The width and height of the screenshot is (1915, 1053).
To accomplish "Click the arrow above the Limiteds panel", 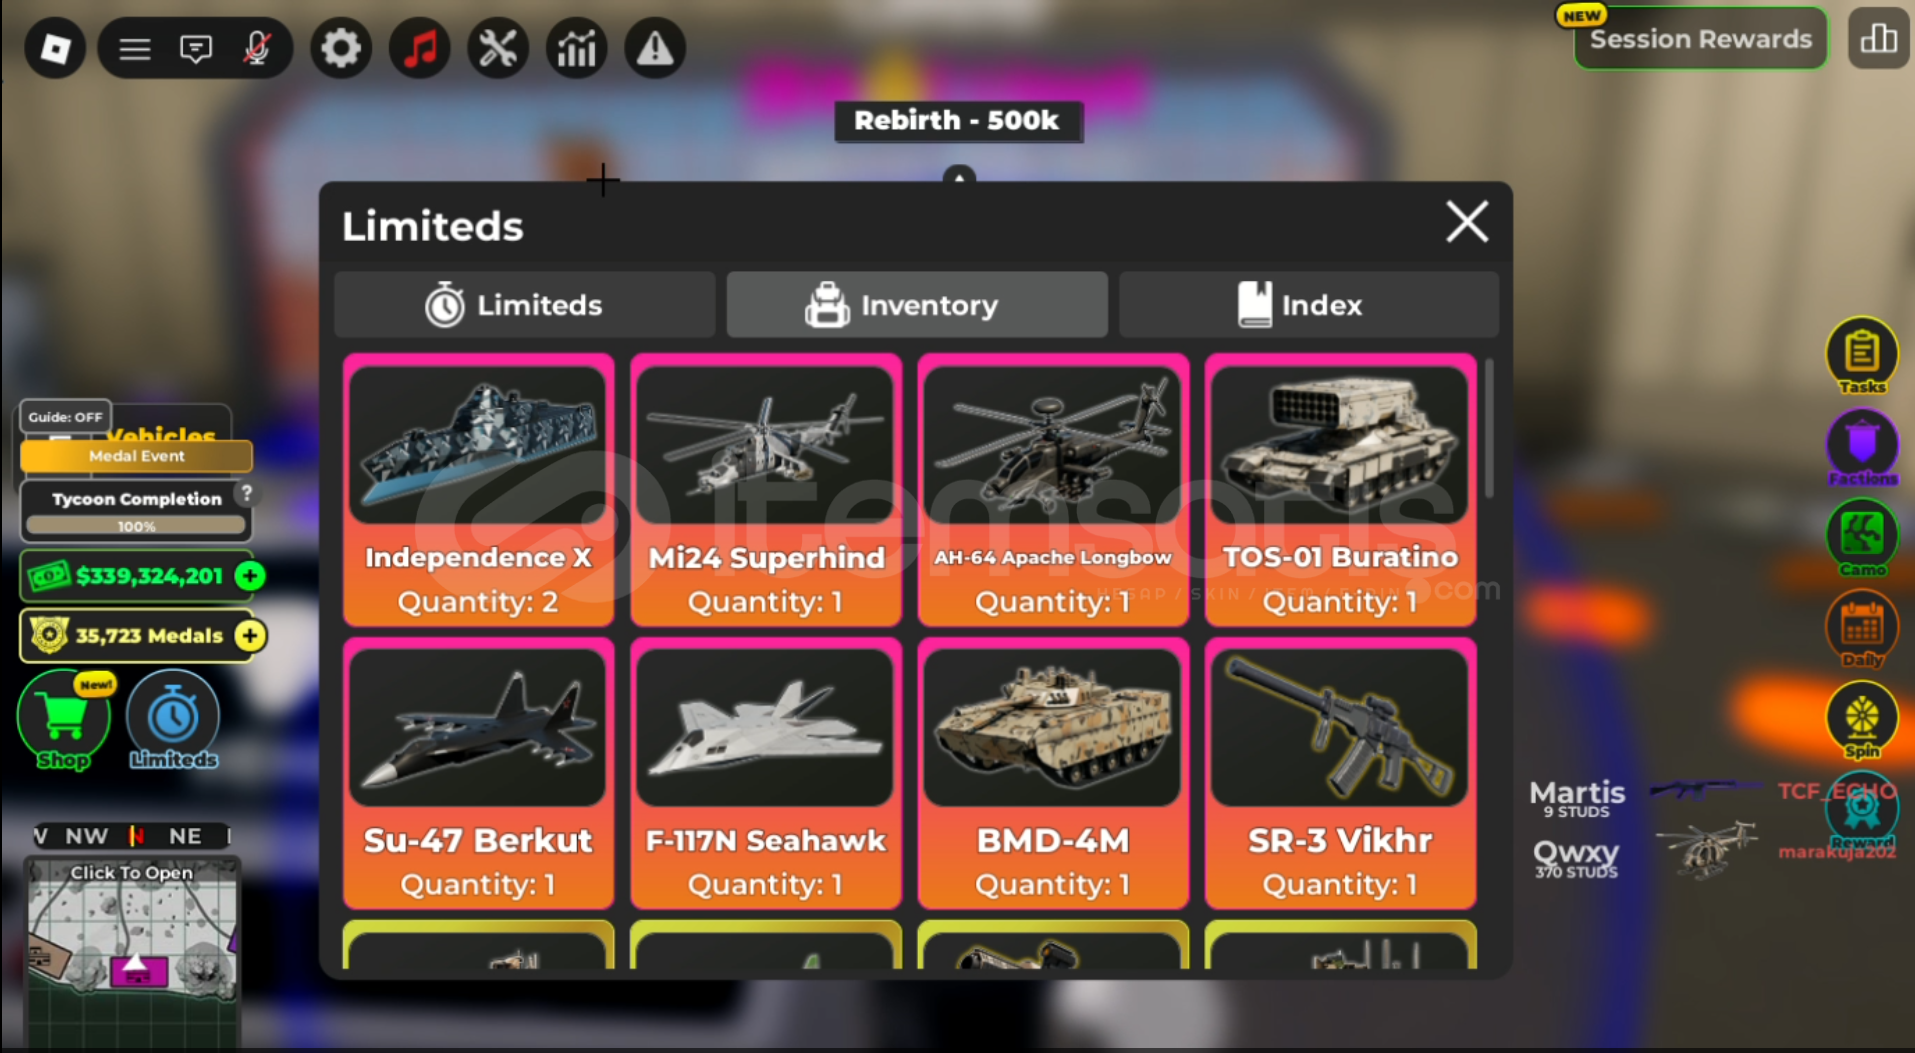I will point(958,175).
